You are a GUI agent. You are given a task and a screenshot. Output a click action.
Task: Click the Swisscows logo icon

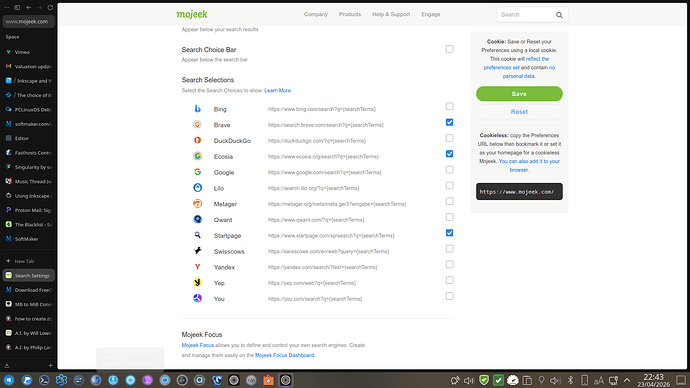click(x=198, y=251)
